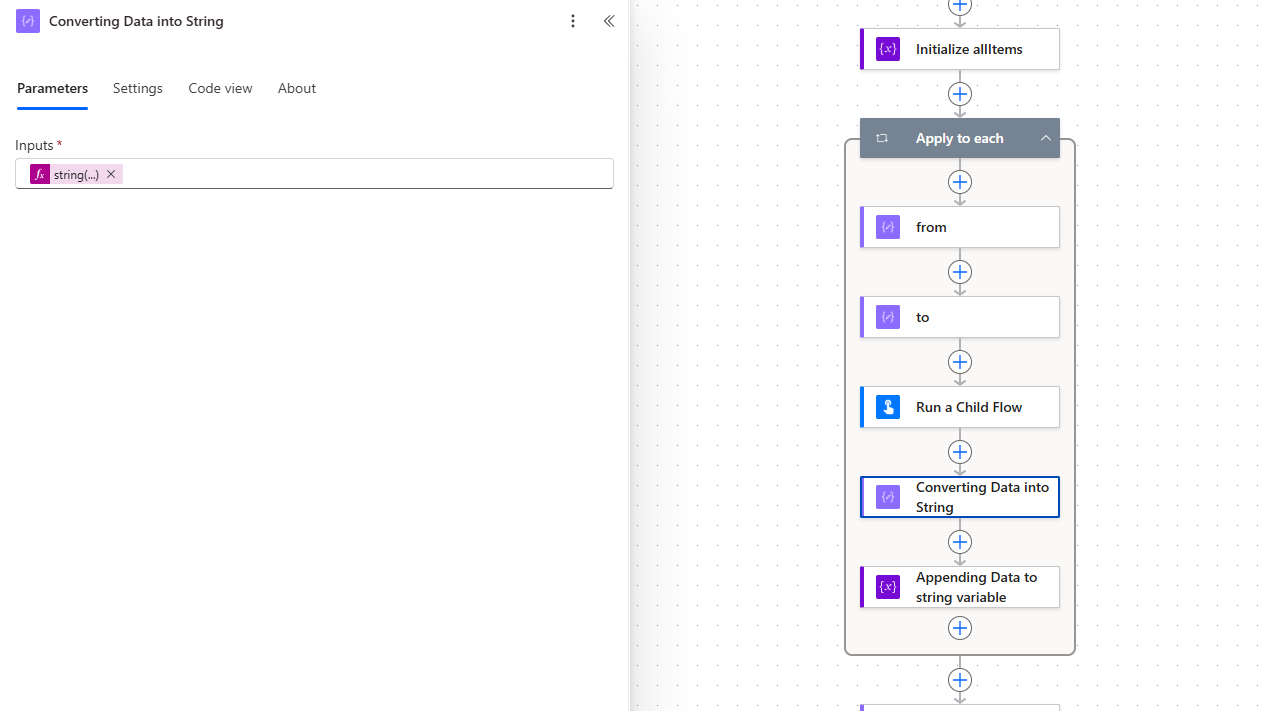1264x711 pixels.
Task: Collapse the Apply to each loop
Action: point(1046,138)
